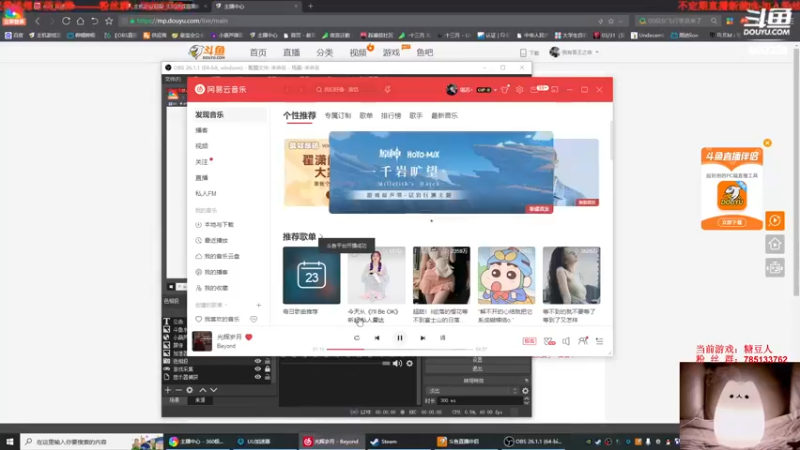Image resolution: width=800 pixels, height=450 pixels.
Task: Click the OBS 退出 button
Action: click(477, 368)
